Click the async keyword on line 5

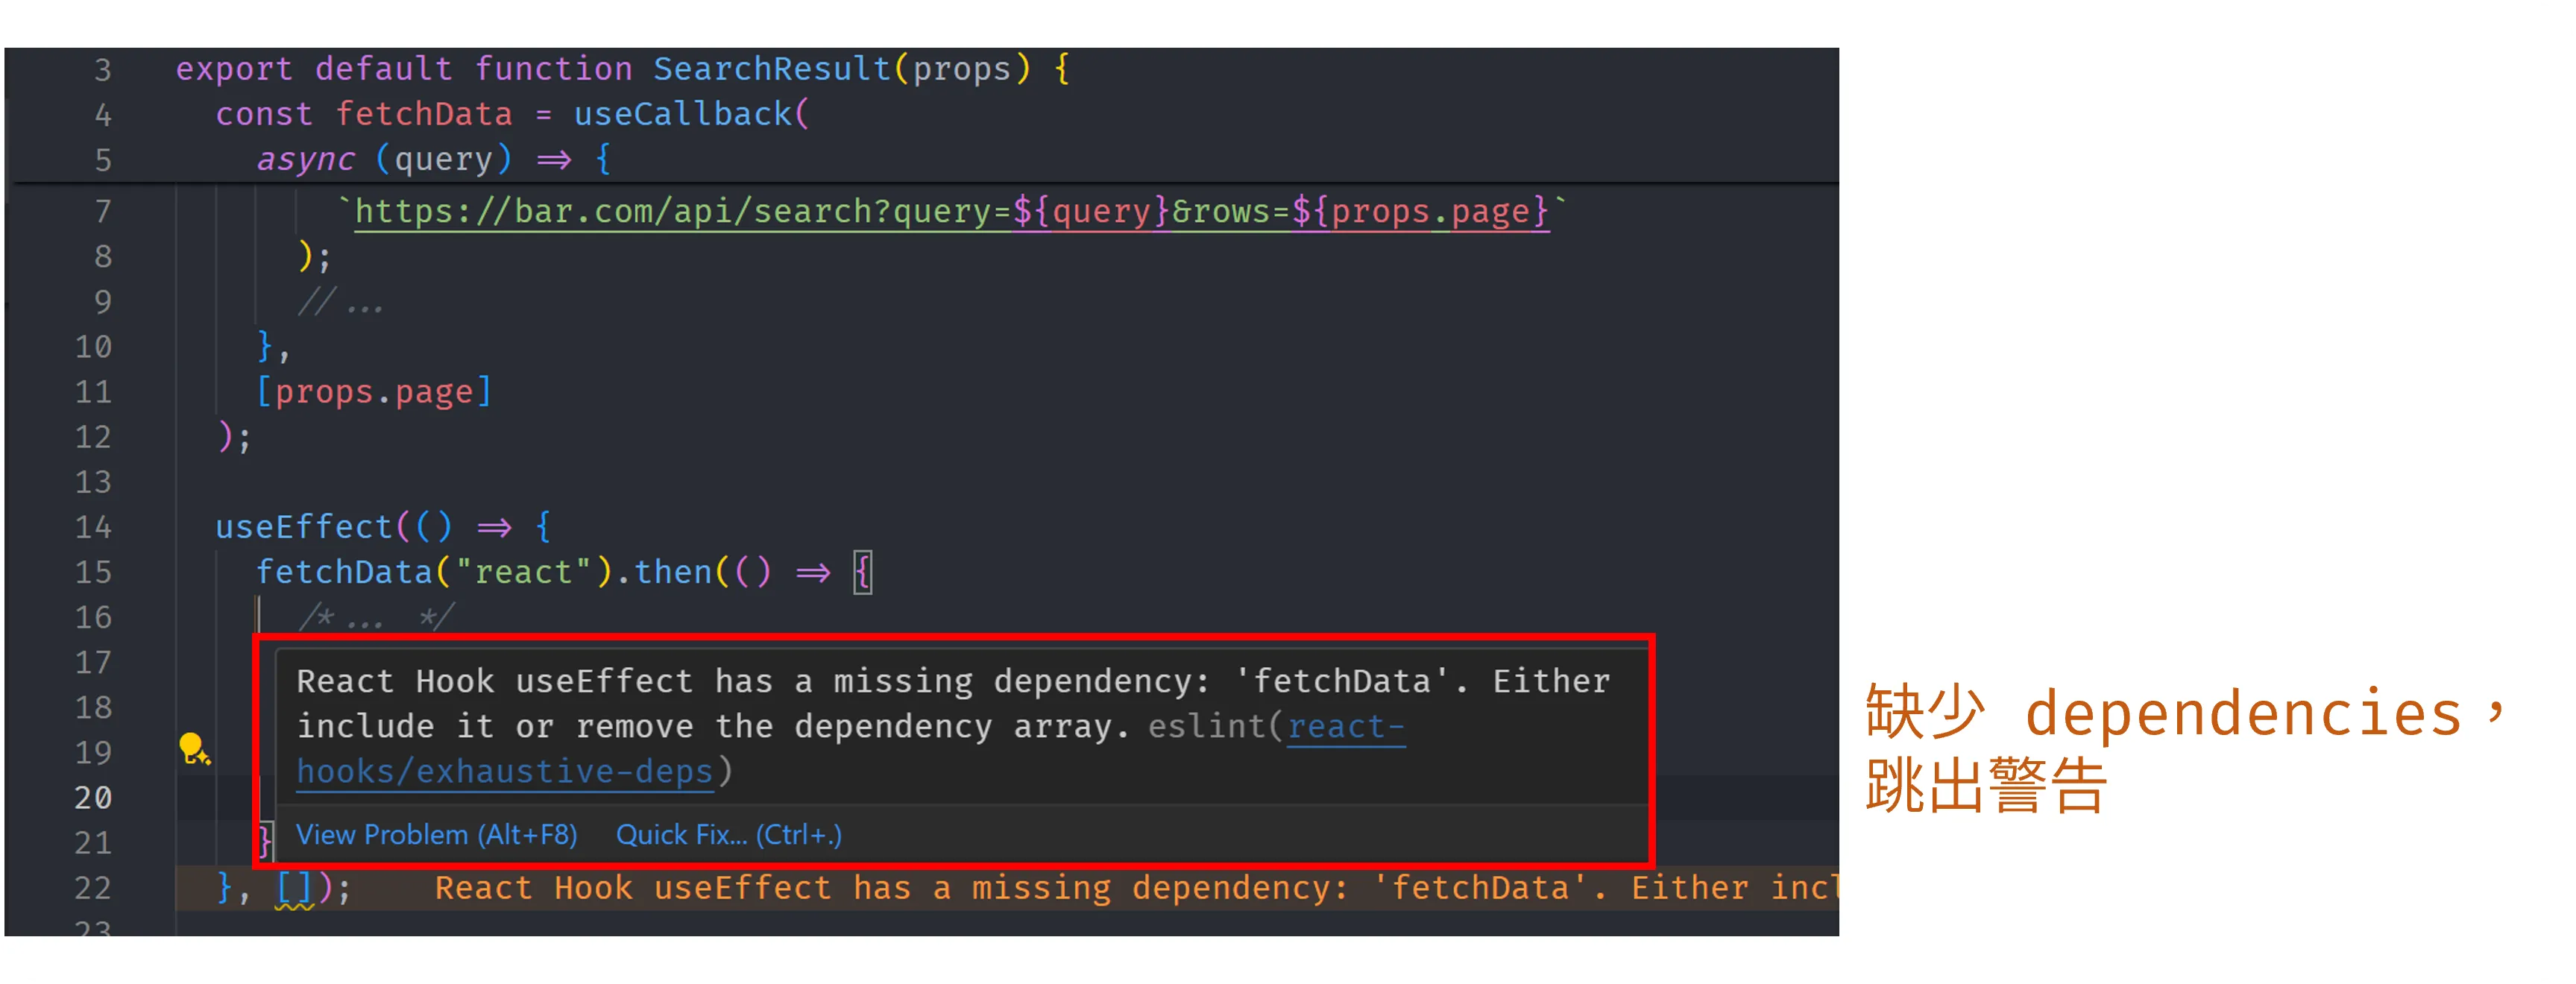[305, 159]
